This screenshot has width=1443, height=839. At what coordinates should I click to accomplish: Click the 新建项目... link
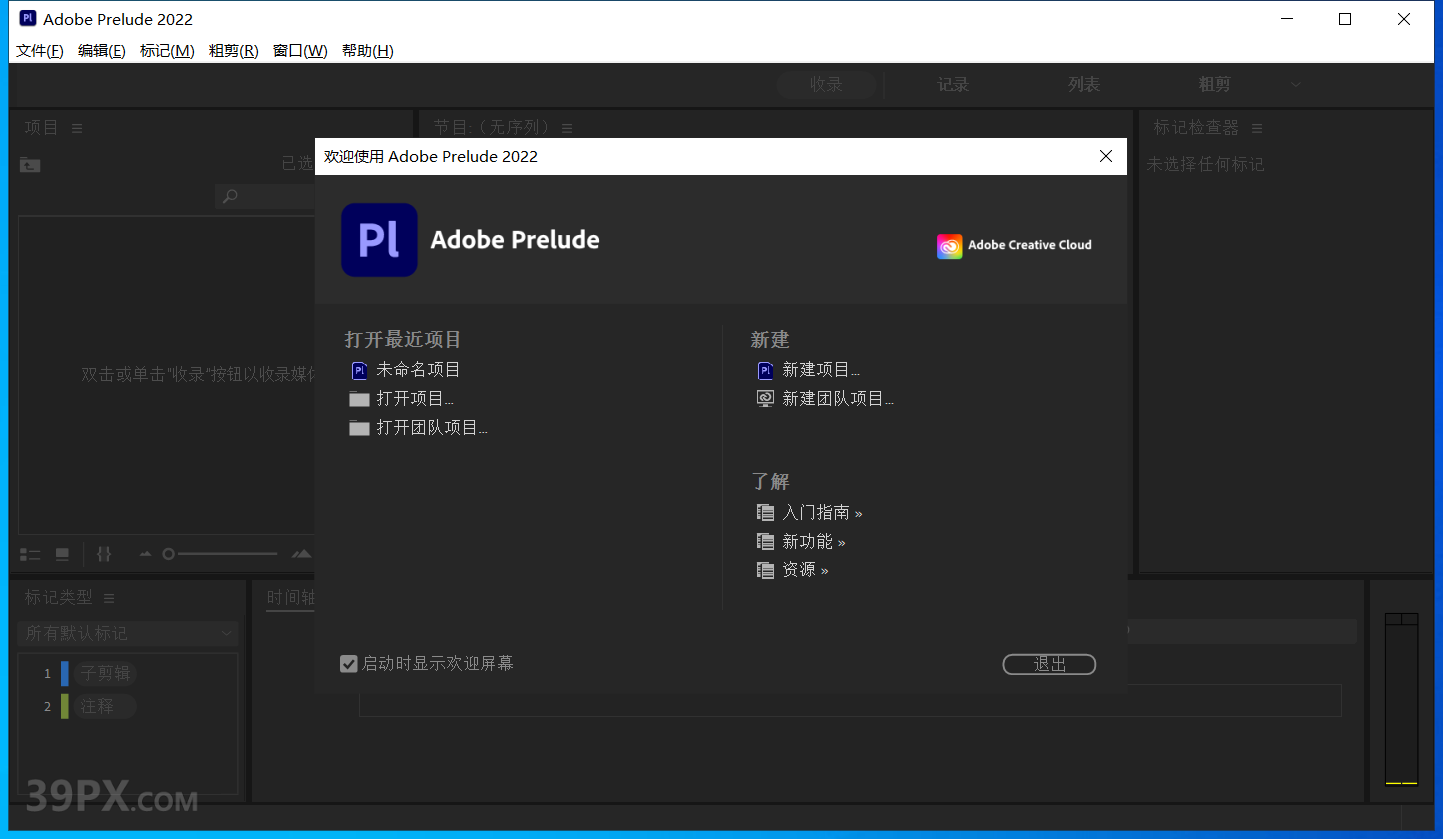821,370
